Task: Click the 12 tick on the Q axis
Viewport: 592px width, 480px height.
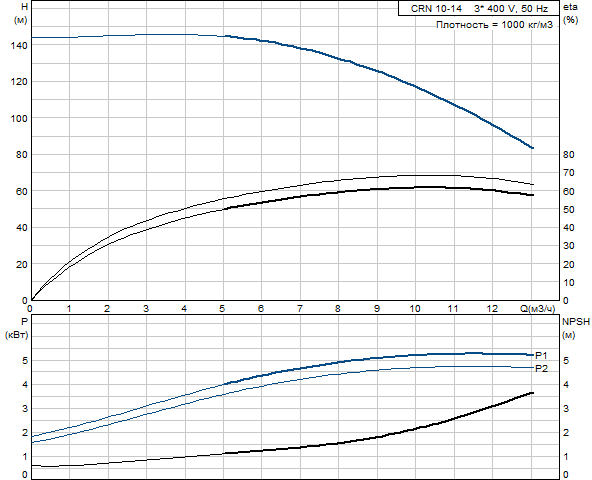Action: pyautogui.click(x=492, y=309)
